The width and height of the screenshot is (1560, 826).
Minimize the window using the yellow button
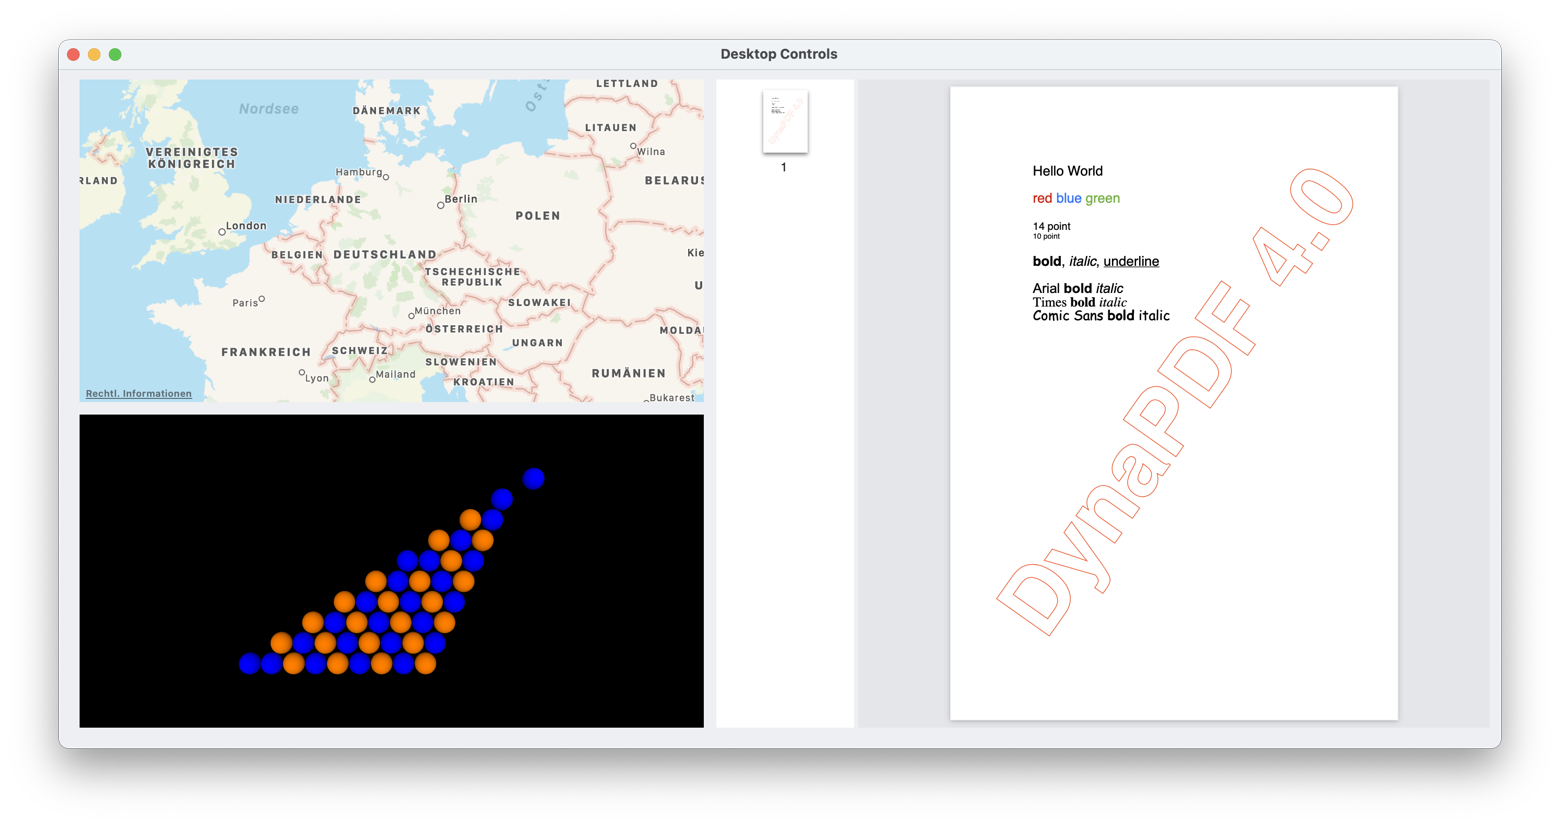94,54
